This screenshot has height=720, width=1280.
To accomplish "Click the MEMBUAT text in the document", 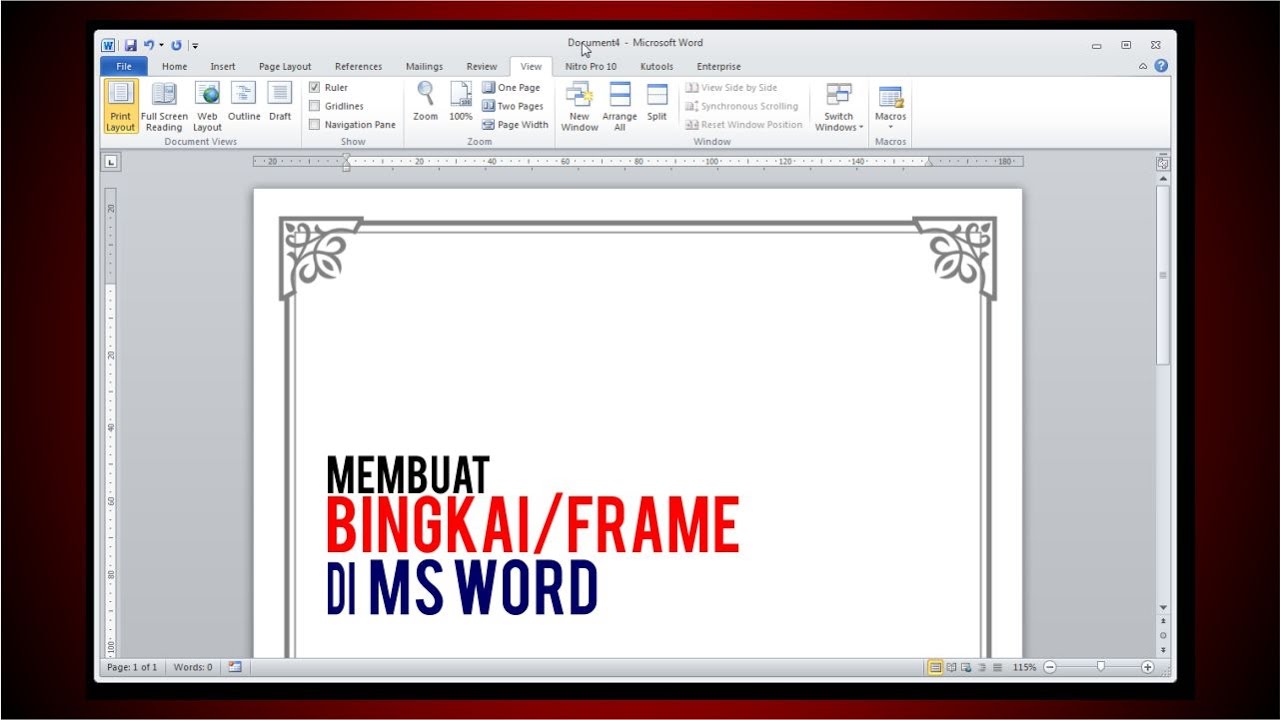I will (408, 476).
